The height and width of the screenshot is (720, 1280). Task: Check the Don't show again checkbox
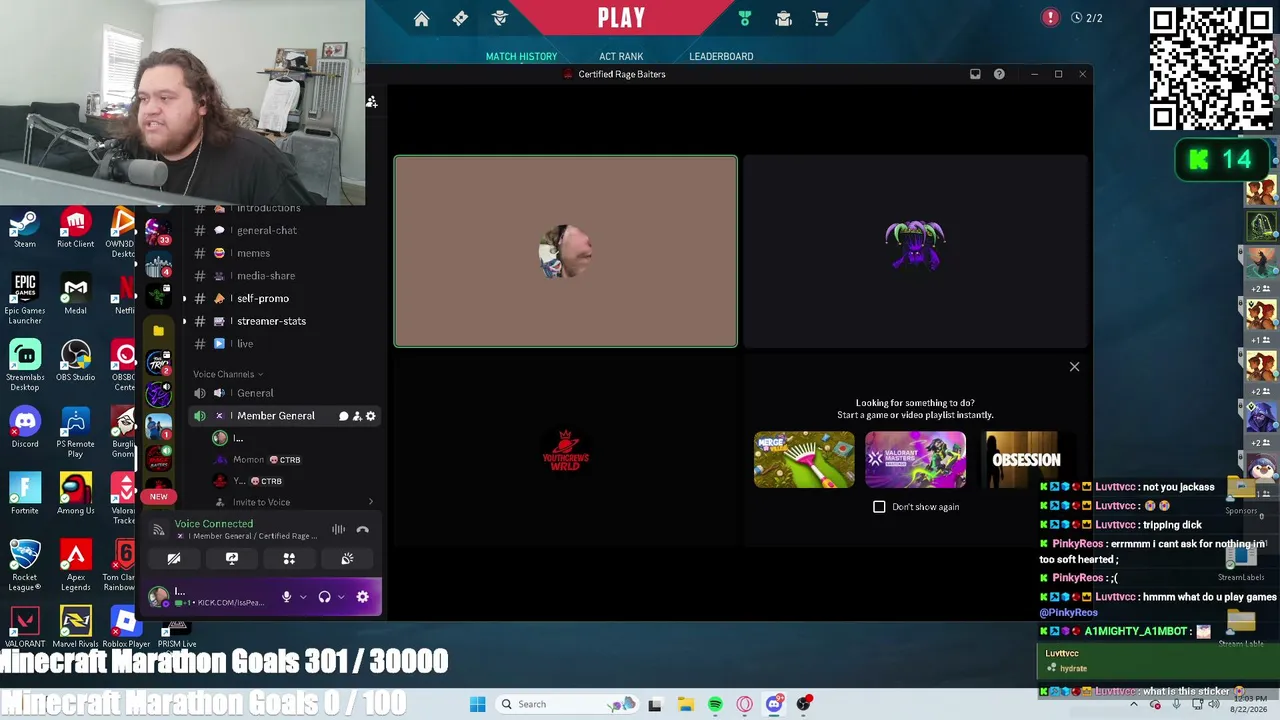[879, 507]
